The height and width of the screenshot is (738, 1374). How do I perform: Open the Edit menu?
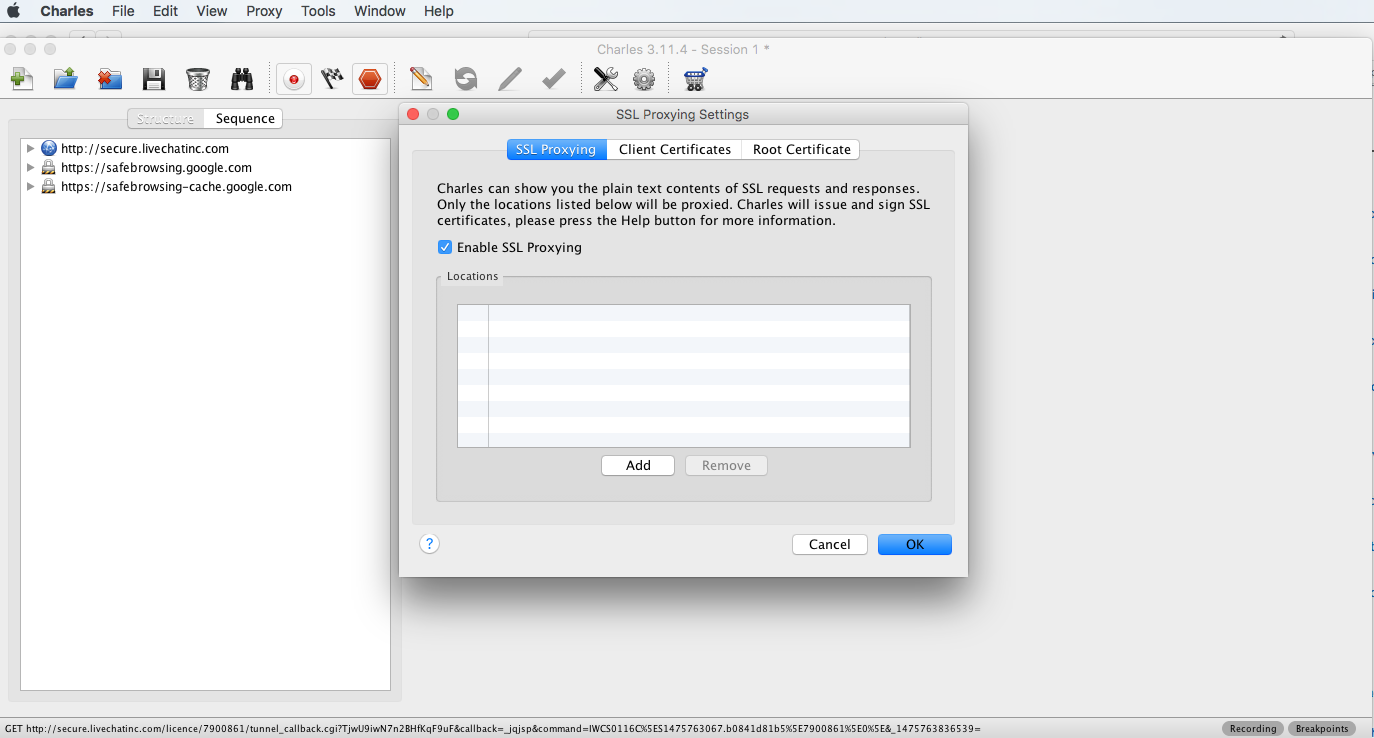tap(166, 11)
